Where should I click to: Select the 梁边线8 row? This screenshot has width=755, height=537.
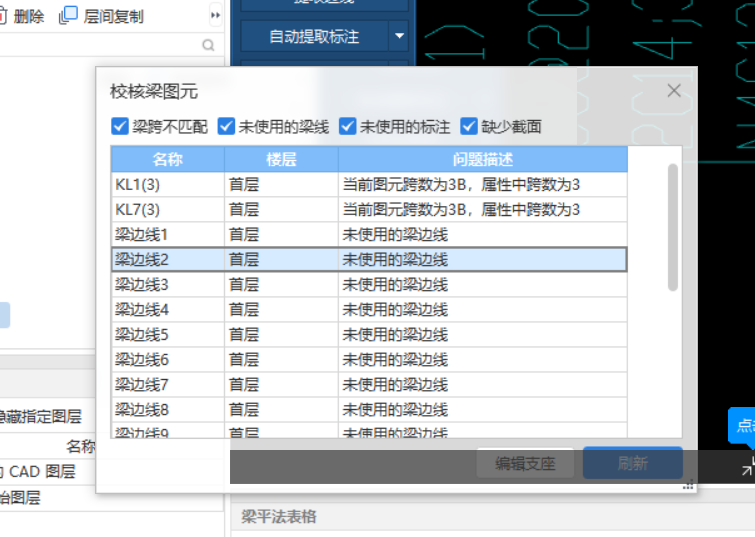(369, 410)
